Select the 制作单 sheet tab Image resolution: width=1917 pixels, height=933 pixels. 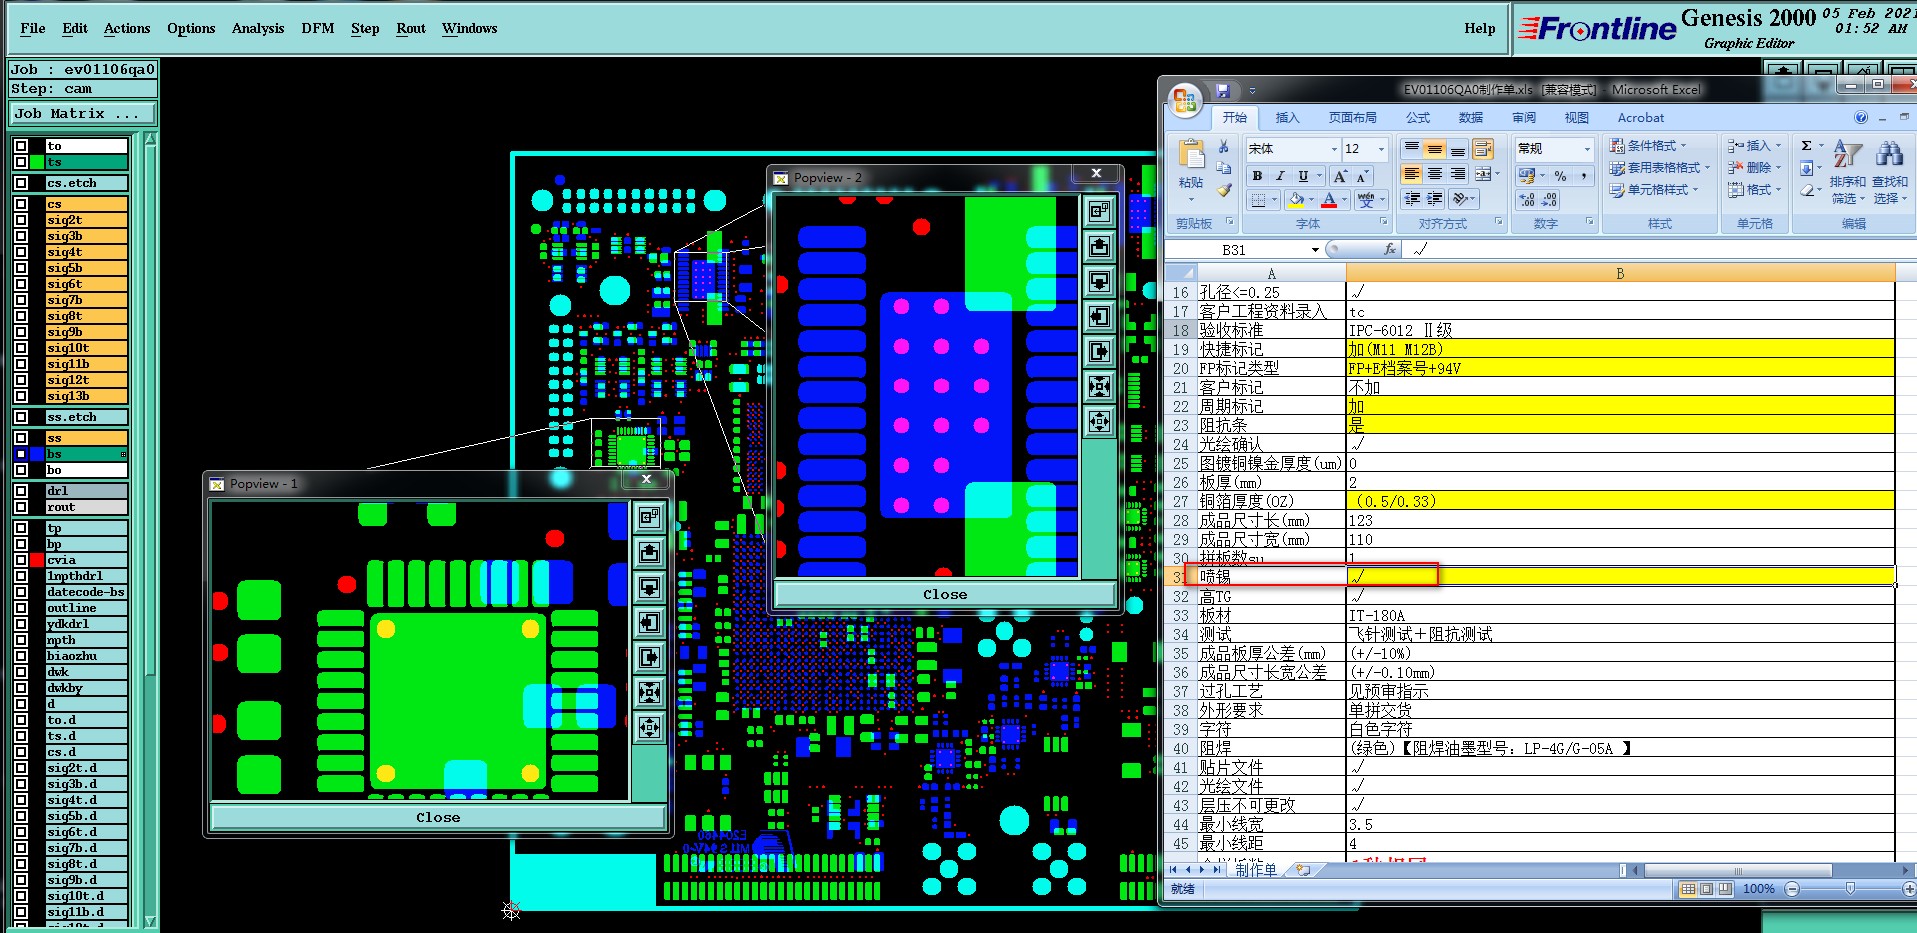click(1256, 870)
